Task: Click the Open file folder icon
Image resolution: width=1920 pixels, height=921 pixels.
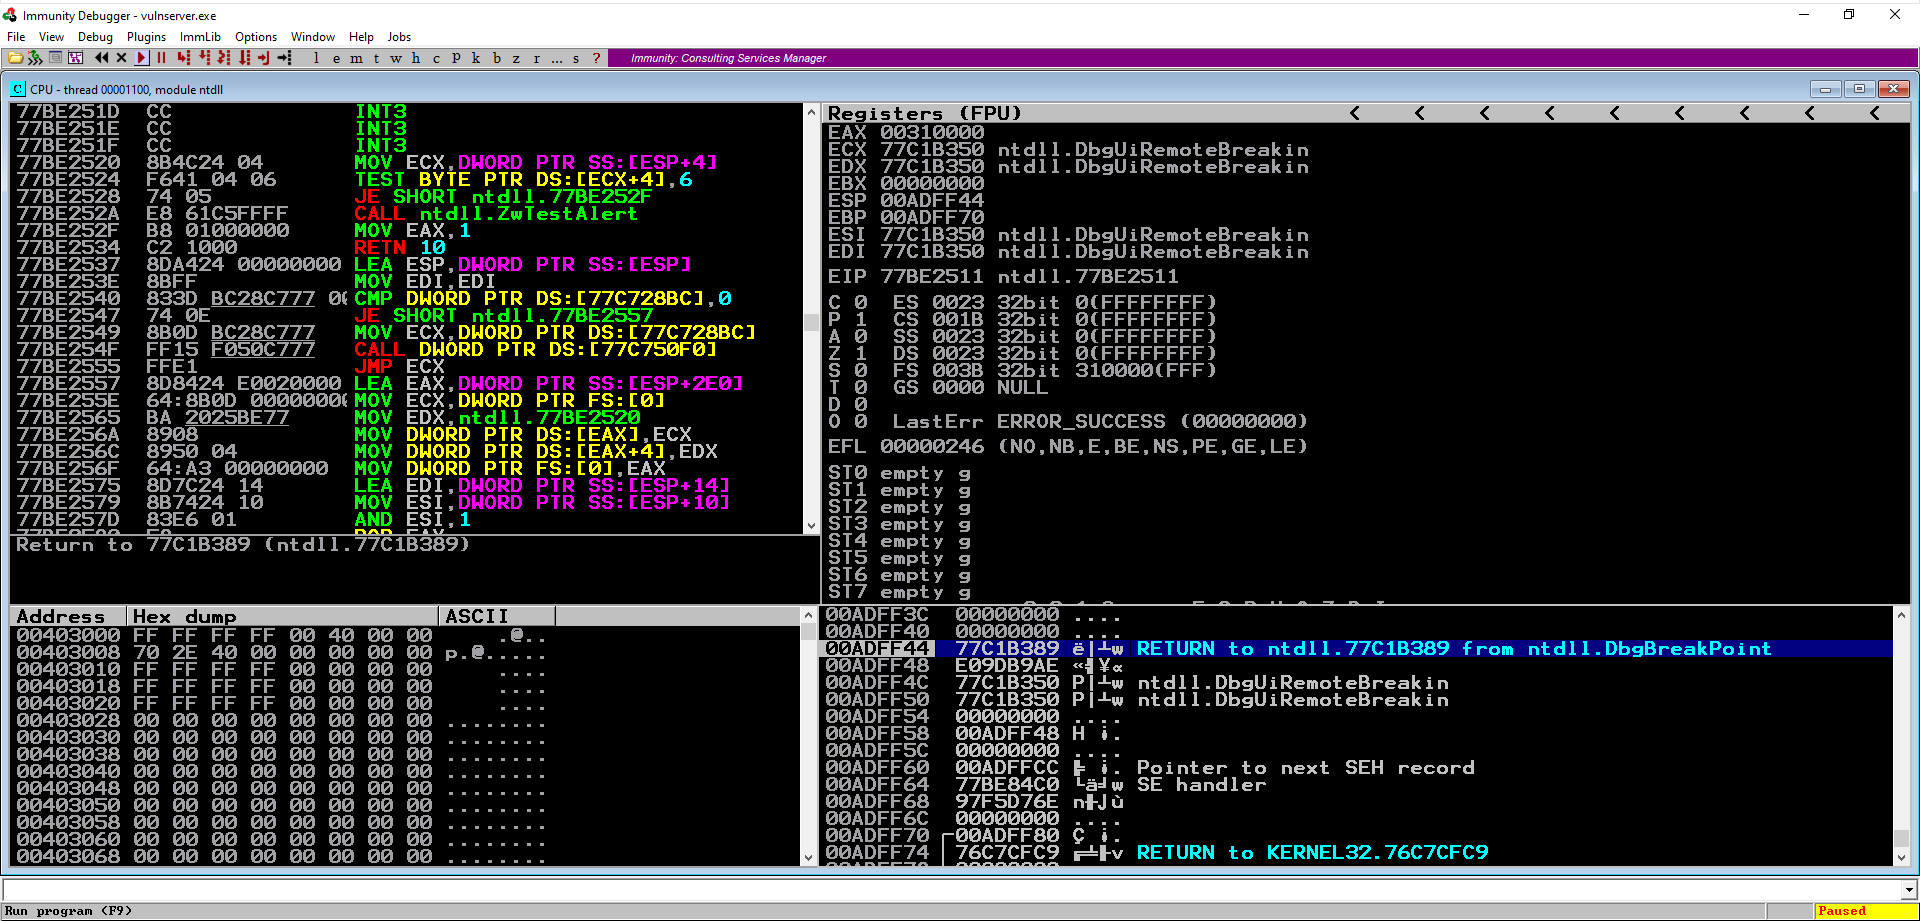Action: [x=16, y=58]
